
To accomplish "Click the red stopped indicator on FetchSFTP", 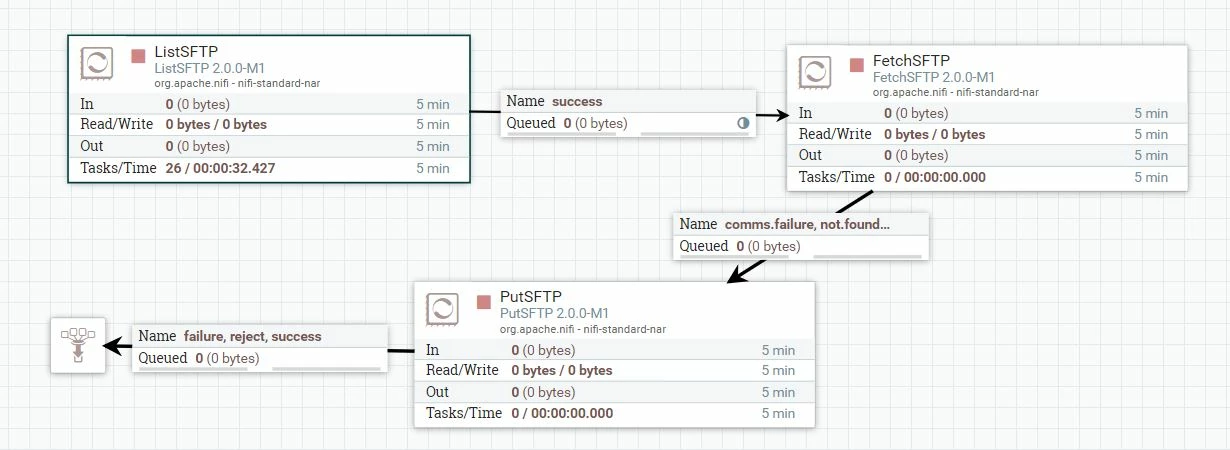I will click(x=857, y=64).
